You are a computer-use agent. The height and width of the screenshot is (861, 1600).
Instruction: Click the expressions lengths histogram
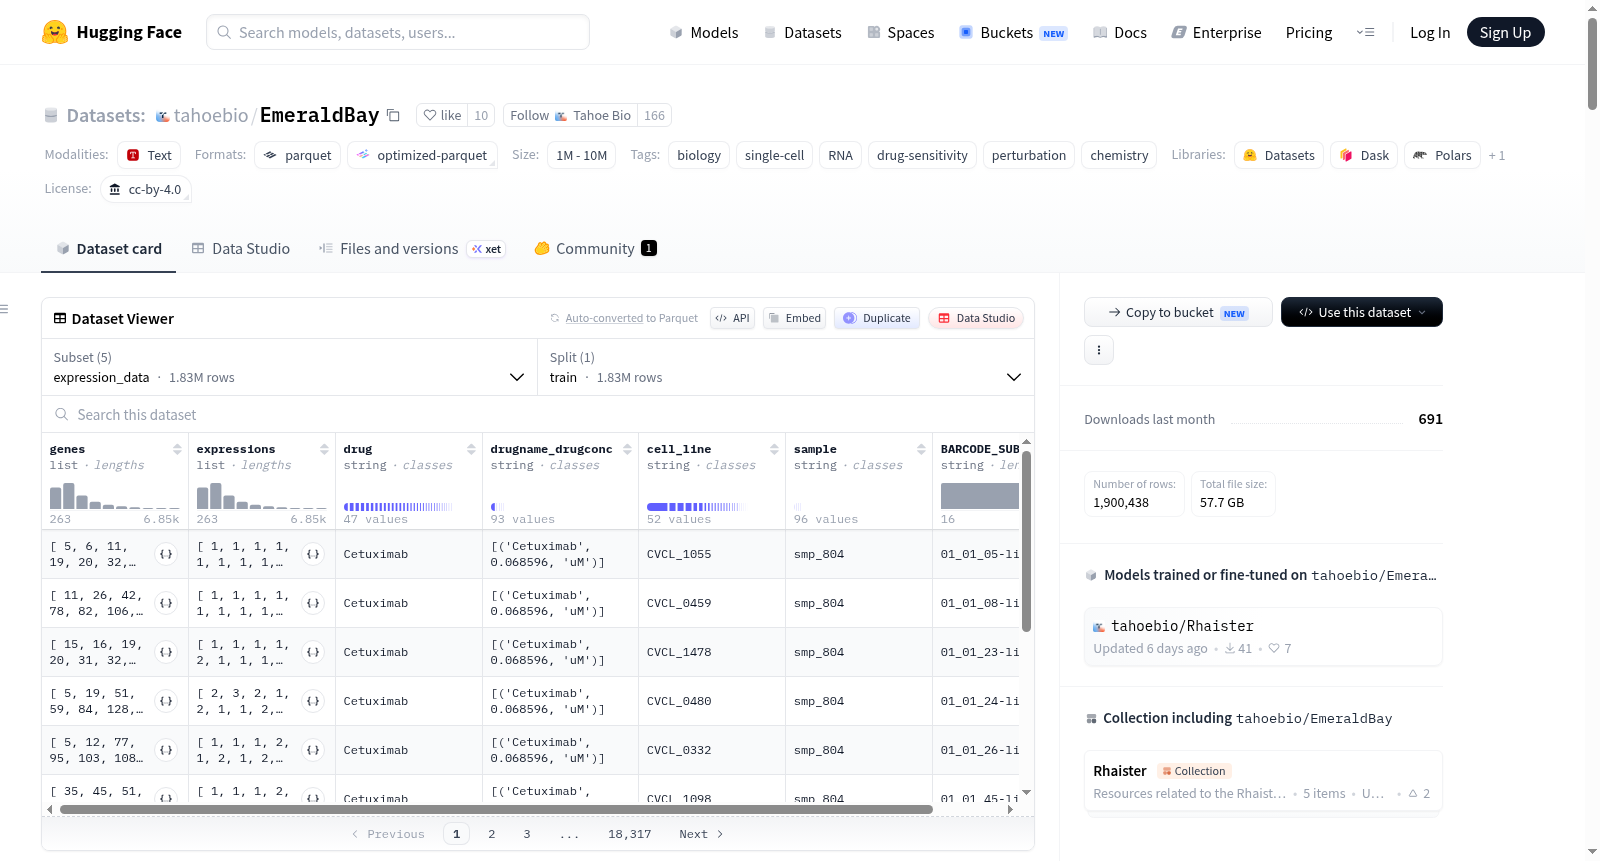pos(262,495)
